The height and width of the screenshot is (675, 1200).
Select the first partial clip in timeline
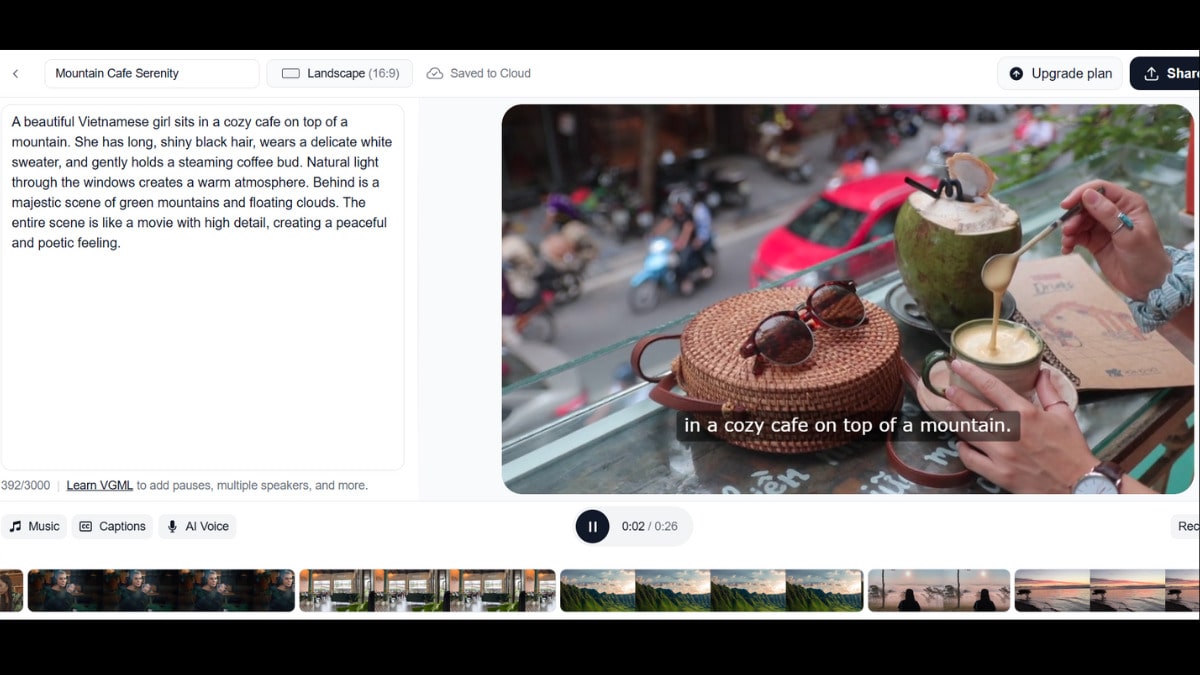point(11,590)
